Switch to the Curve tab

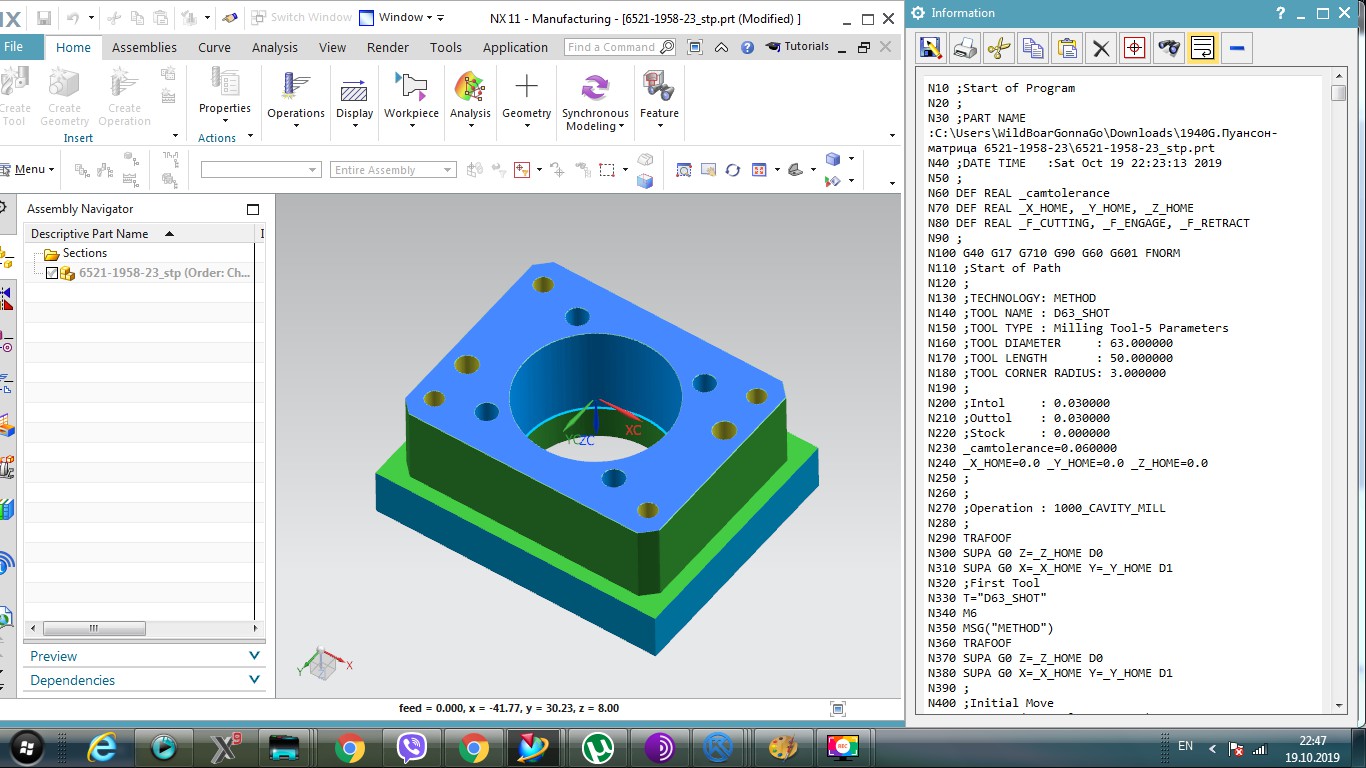pos(214,47)
